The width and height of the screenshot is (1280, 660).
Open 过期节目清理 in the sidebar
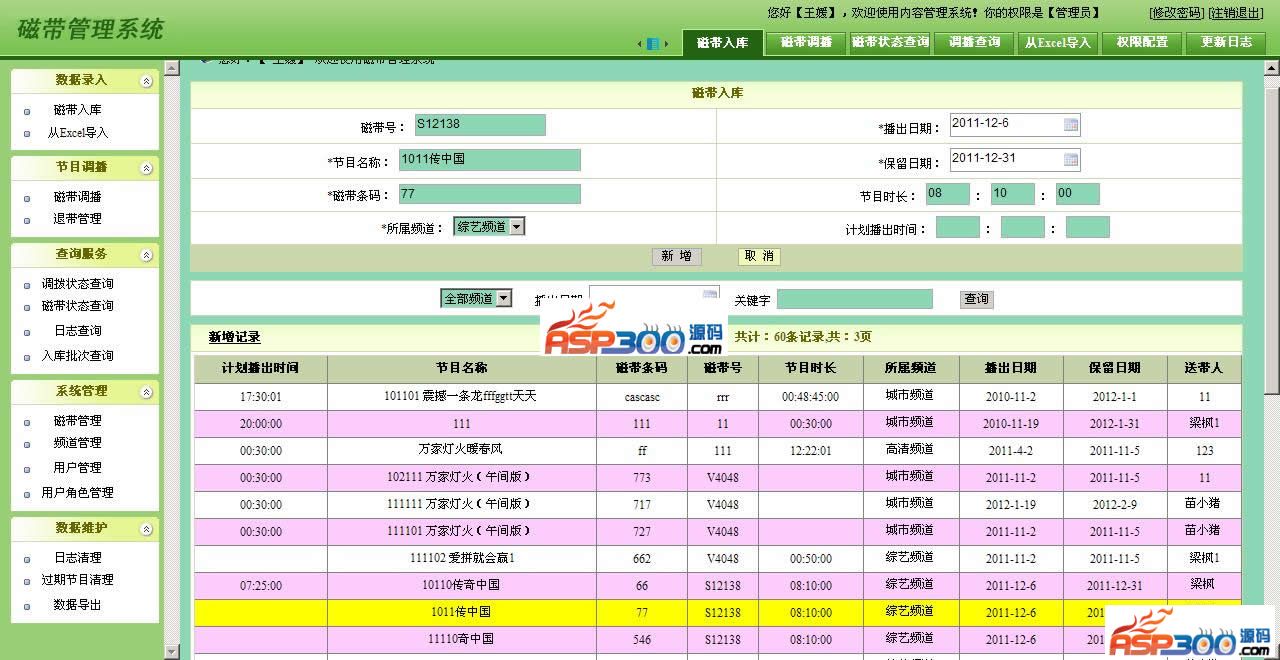pos(78,580)
